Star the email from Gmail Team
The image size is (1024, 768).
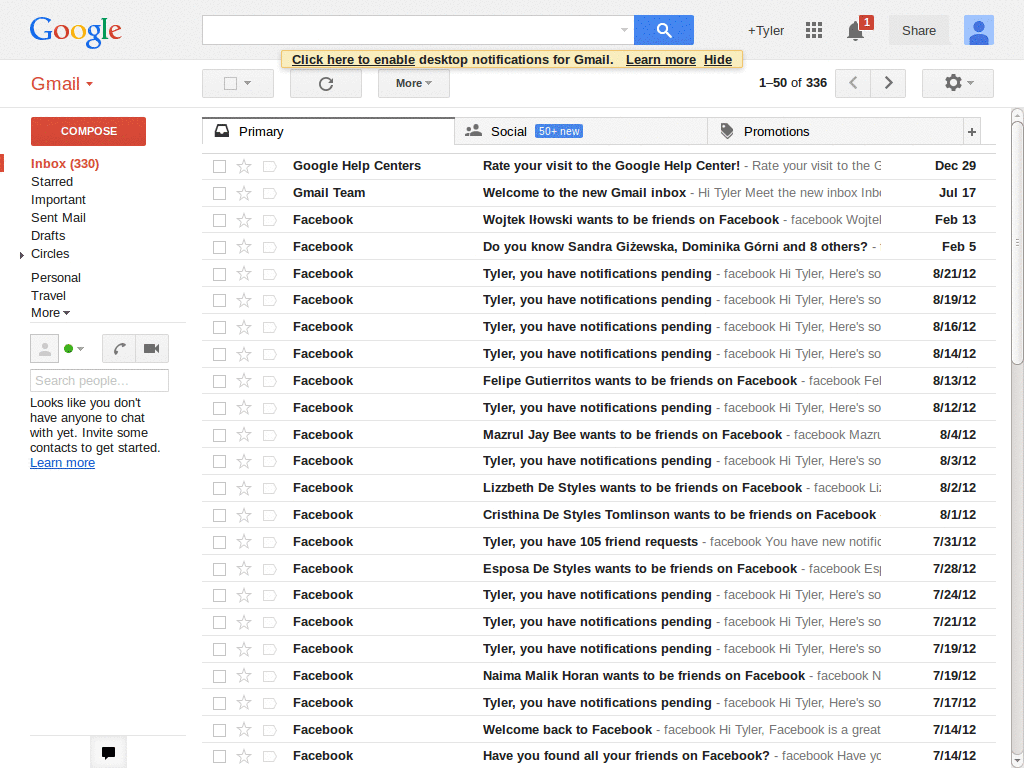click(x=243, y=192)
